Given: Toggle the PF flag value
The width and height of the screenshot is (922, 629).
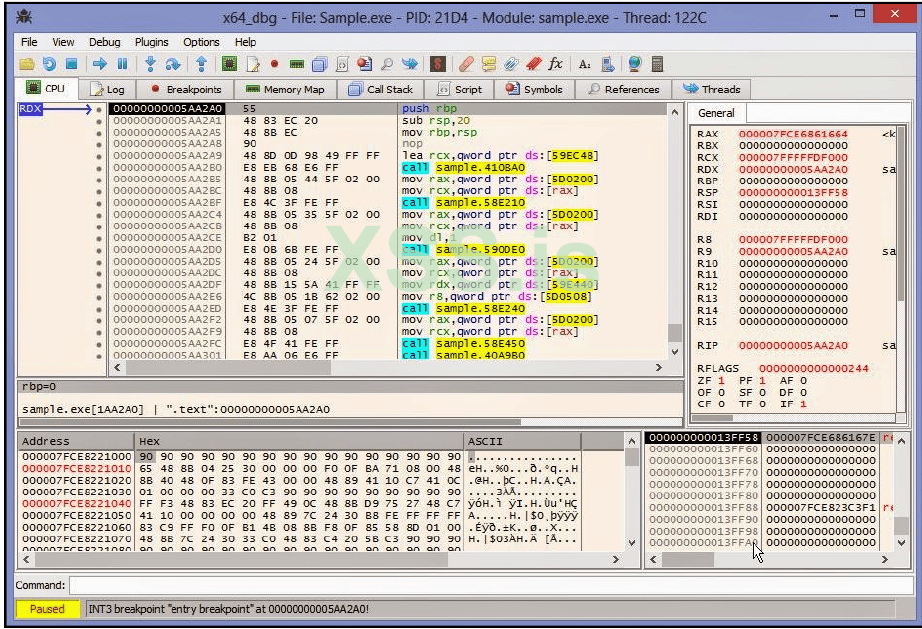Looking at the screenshot, I should pos(760,380).
